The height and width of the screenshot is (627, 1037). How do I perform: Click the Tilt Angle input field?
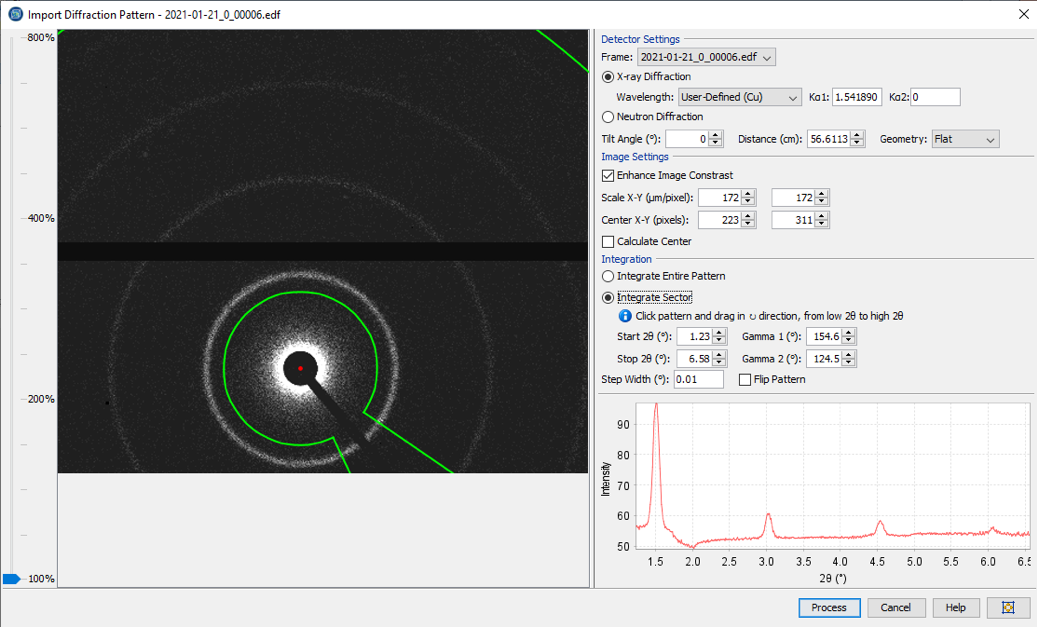click(687, 139)
